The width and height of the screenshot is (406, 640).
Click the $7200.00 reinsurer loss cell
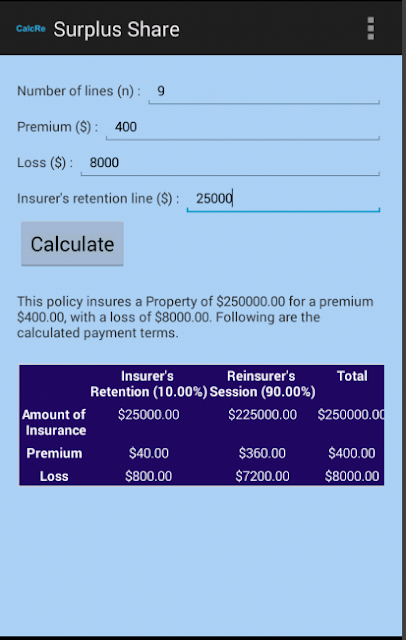pos(262,476)
